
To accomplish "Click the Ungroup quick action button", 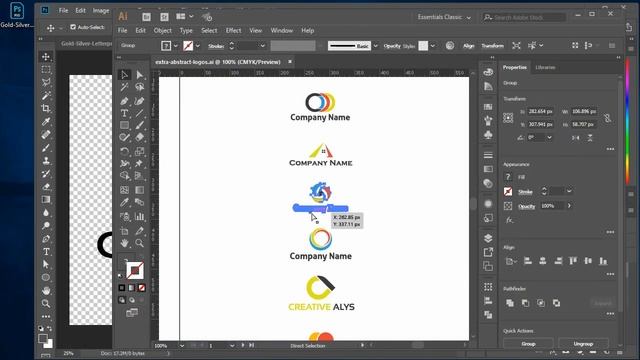I will click(583, 344).
